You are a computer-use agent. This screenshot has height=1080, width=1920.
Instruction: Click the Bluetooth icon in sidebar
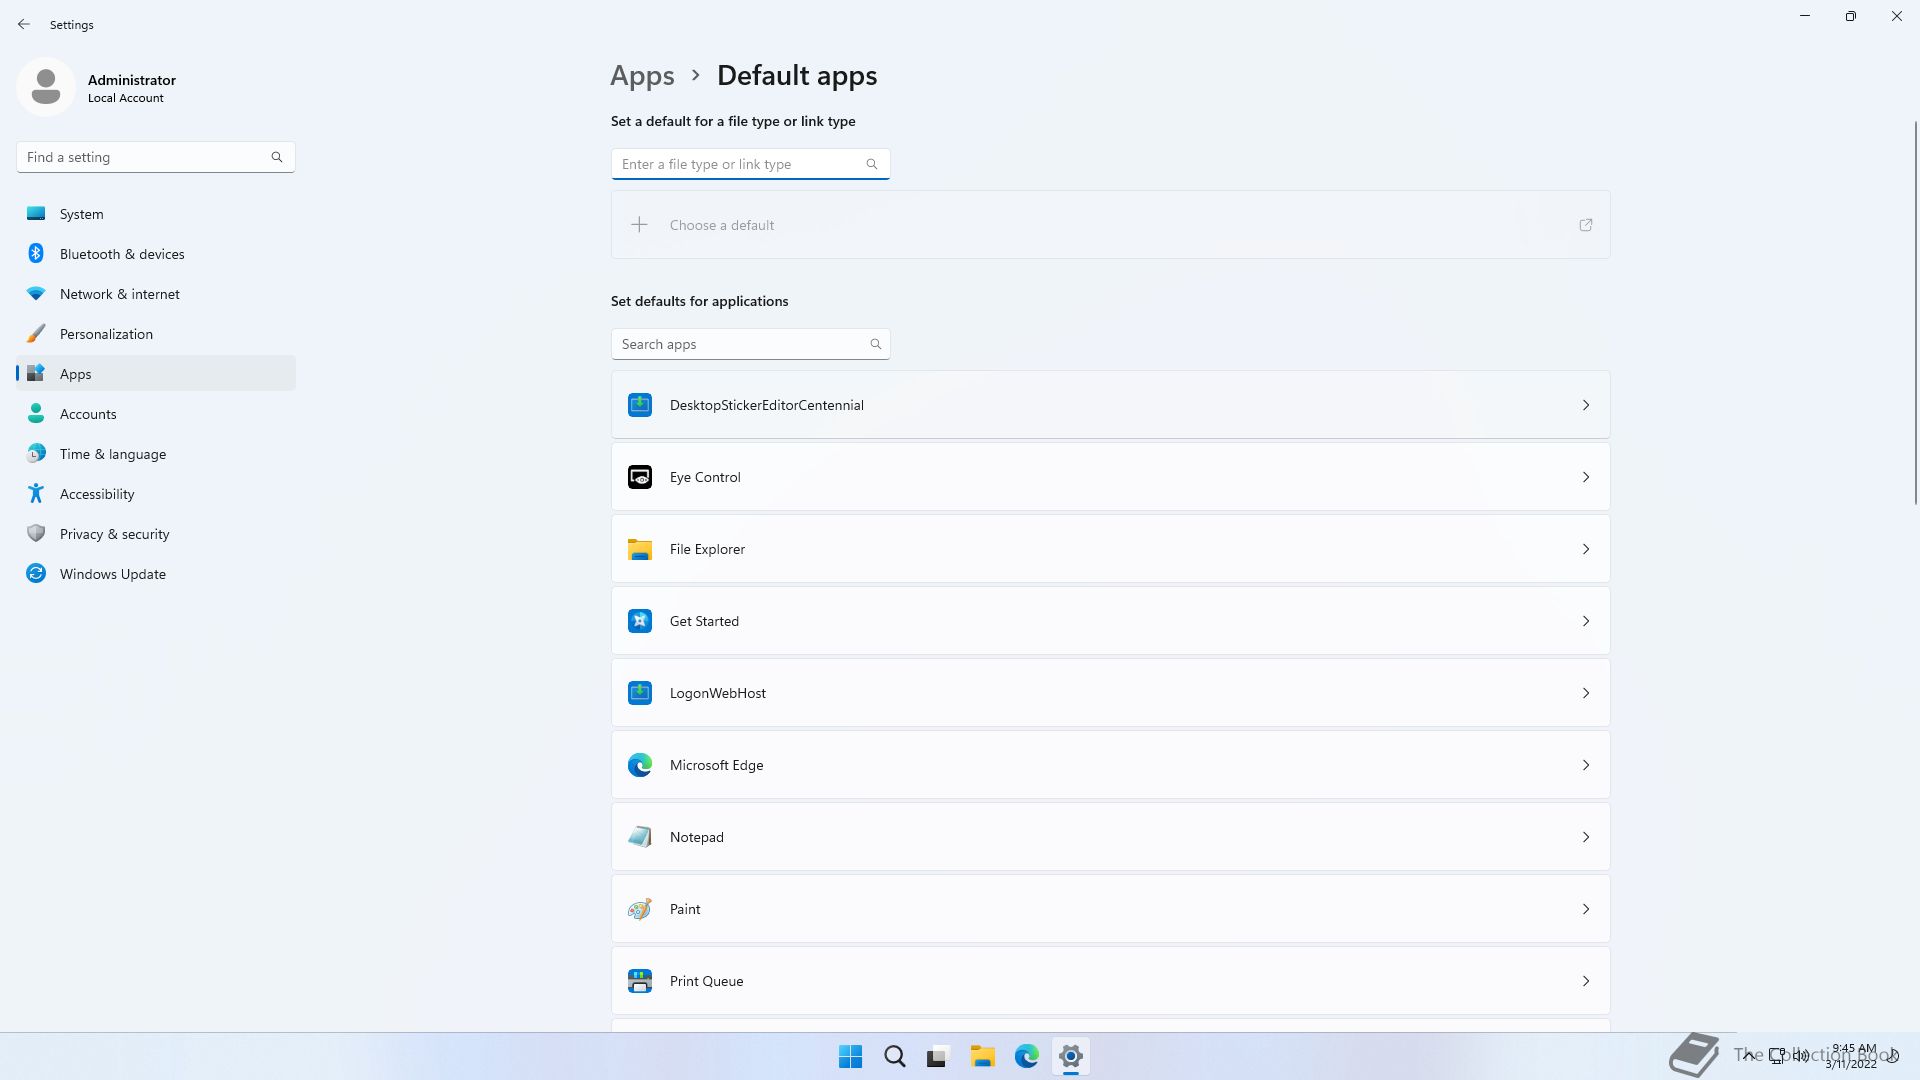[36, 254]
